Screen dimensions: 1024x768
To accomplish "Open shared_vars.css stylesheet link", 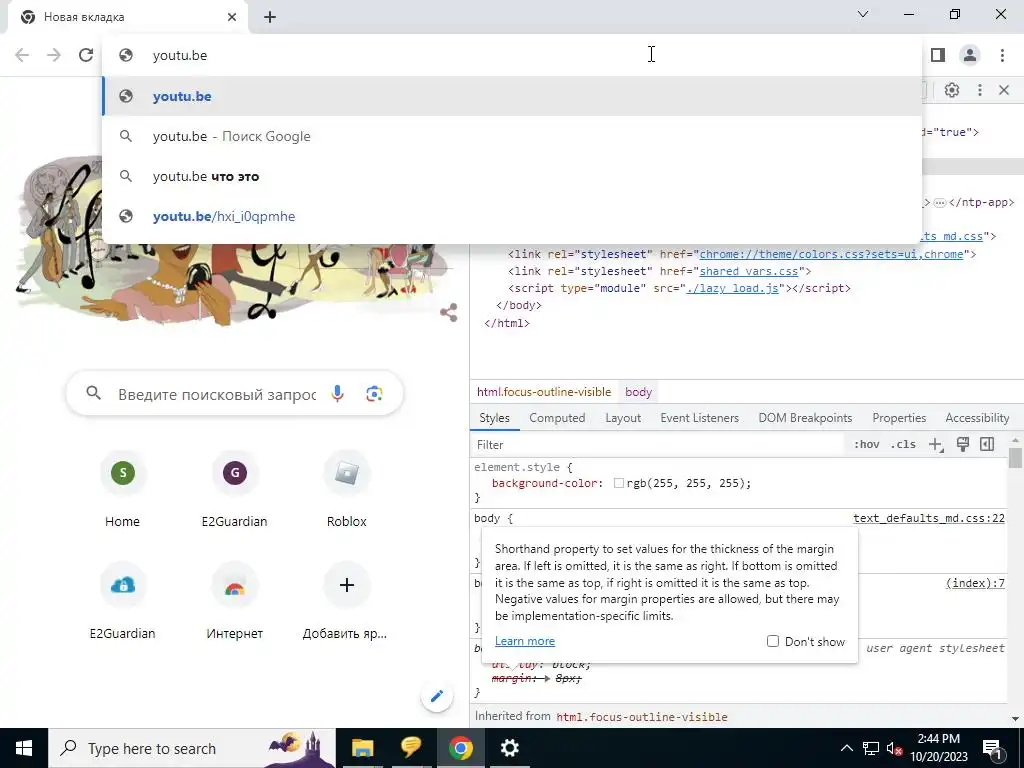I will (x=749, y=271).
